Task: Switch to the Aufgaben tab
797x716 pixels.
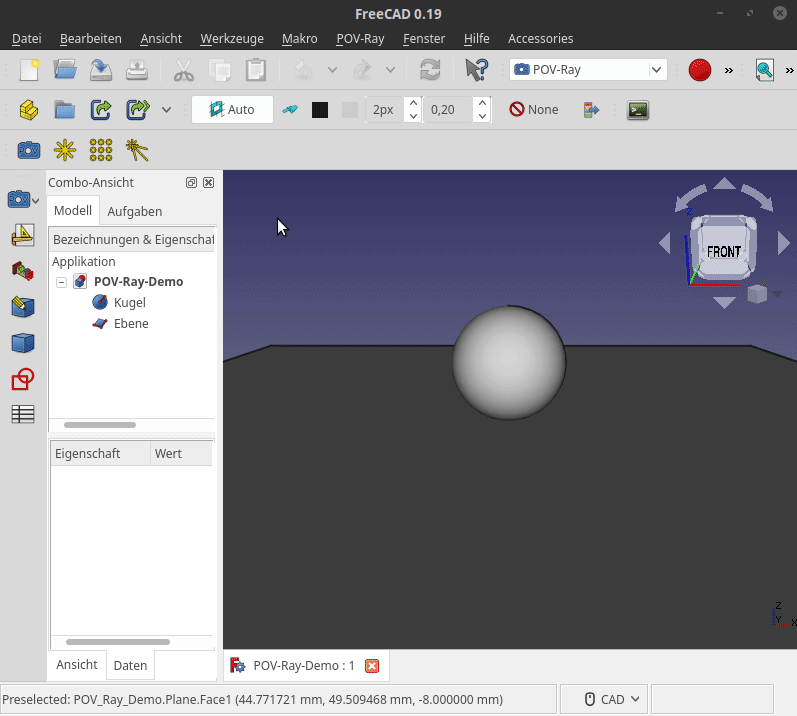Action: click(x=135, y=211)
